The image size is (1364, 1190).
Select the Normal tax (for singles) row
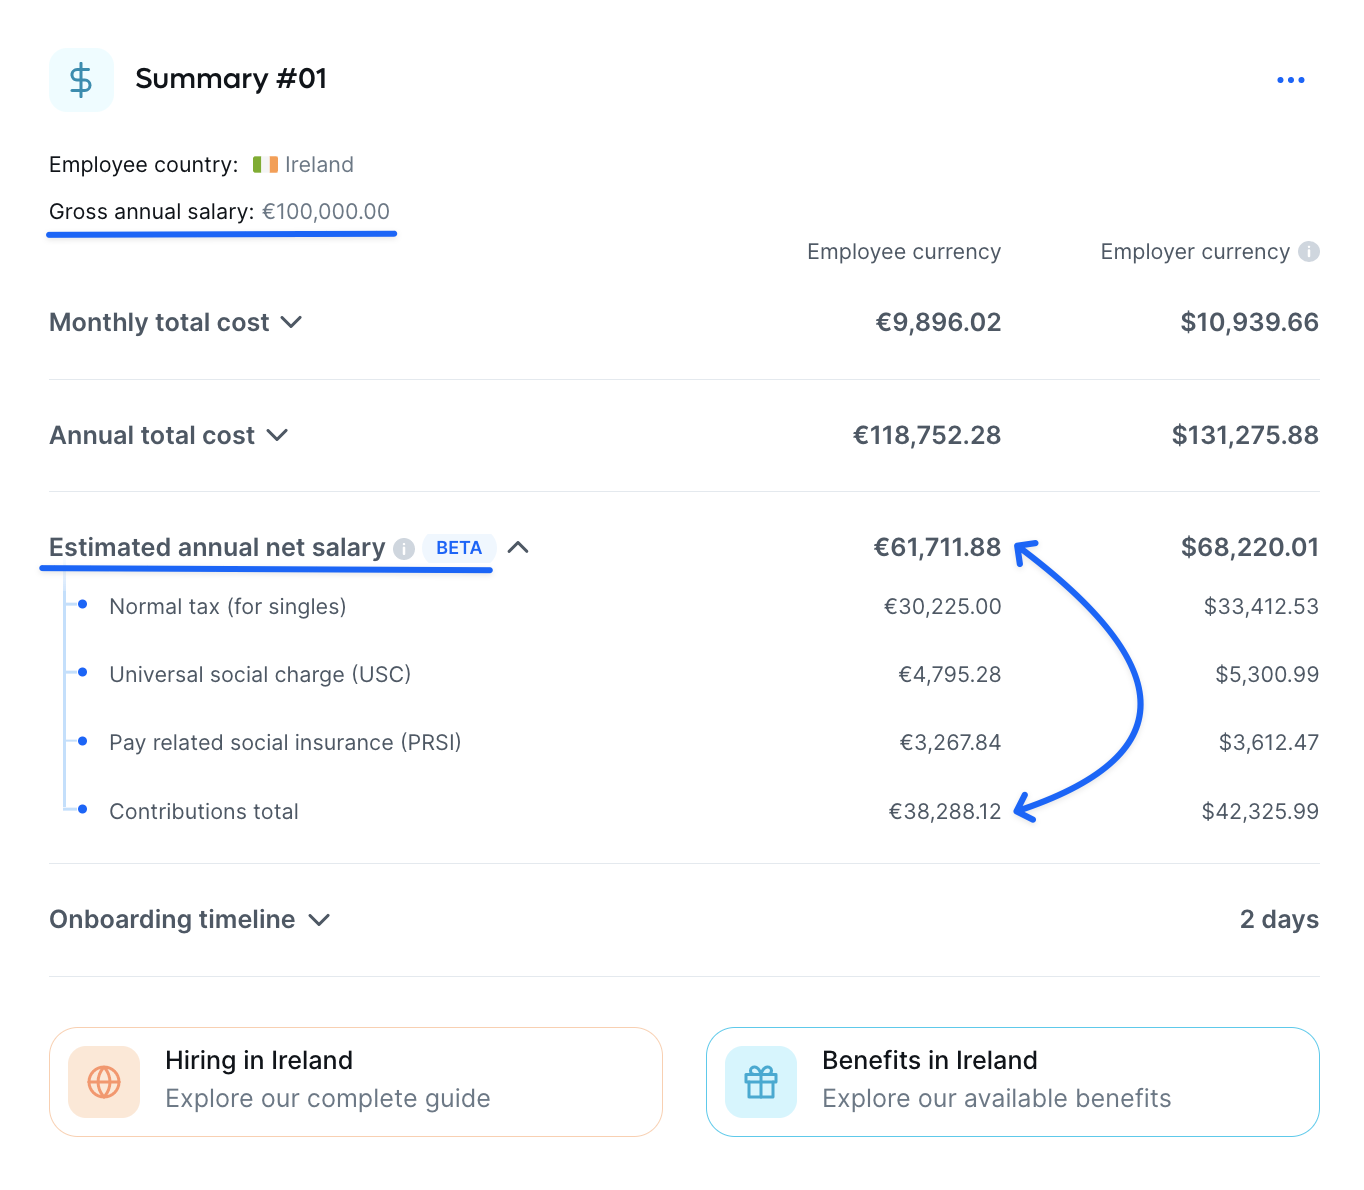click(x=227, y=607)
